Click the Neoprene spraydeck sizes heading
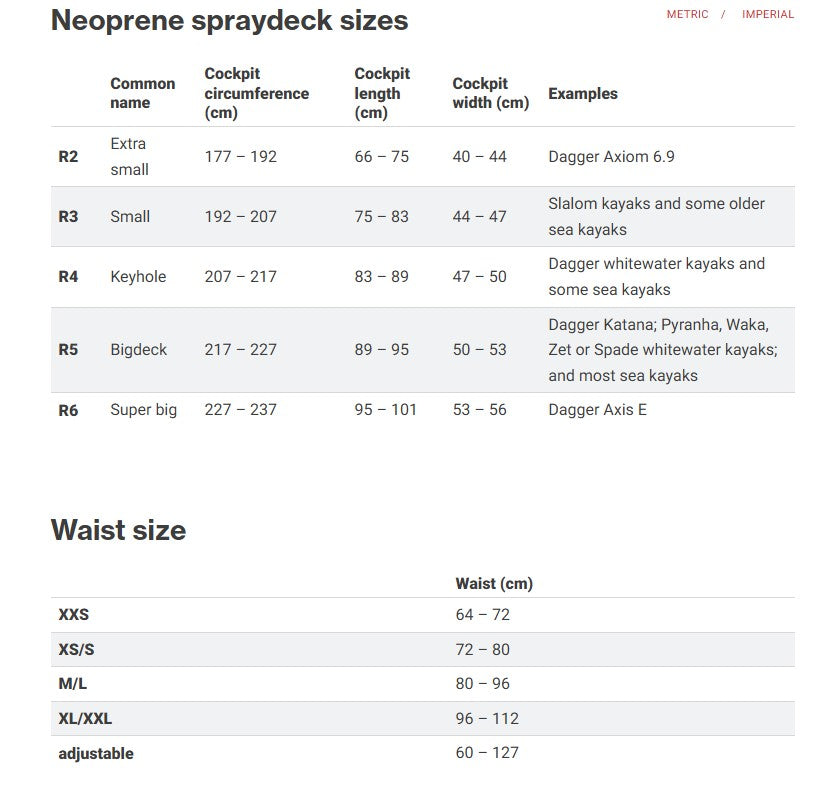This screenshot has width=831, height=793. [229, 20]
